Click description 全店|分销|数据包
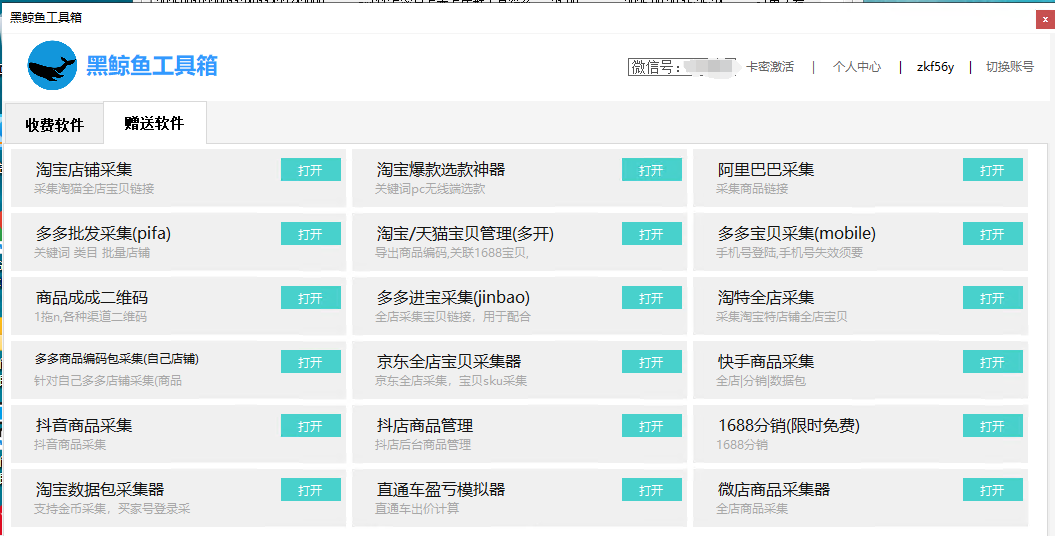1055x536 pixels. point(760,381)
